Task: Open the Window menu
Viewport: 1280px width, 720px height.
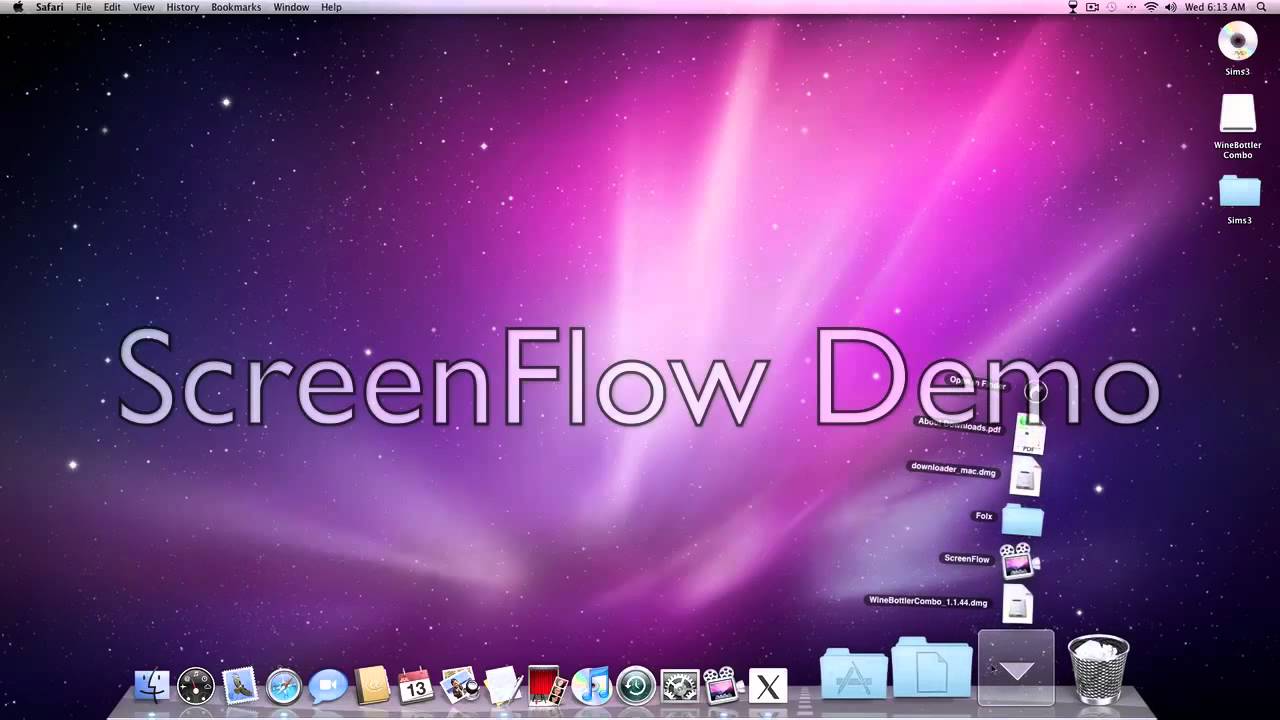Action: (291, 7)
